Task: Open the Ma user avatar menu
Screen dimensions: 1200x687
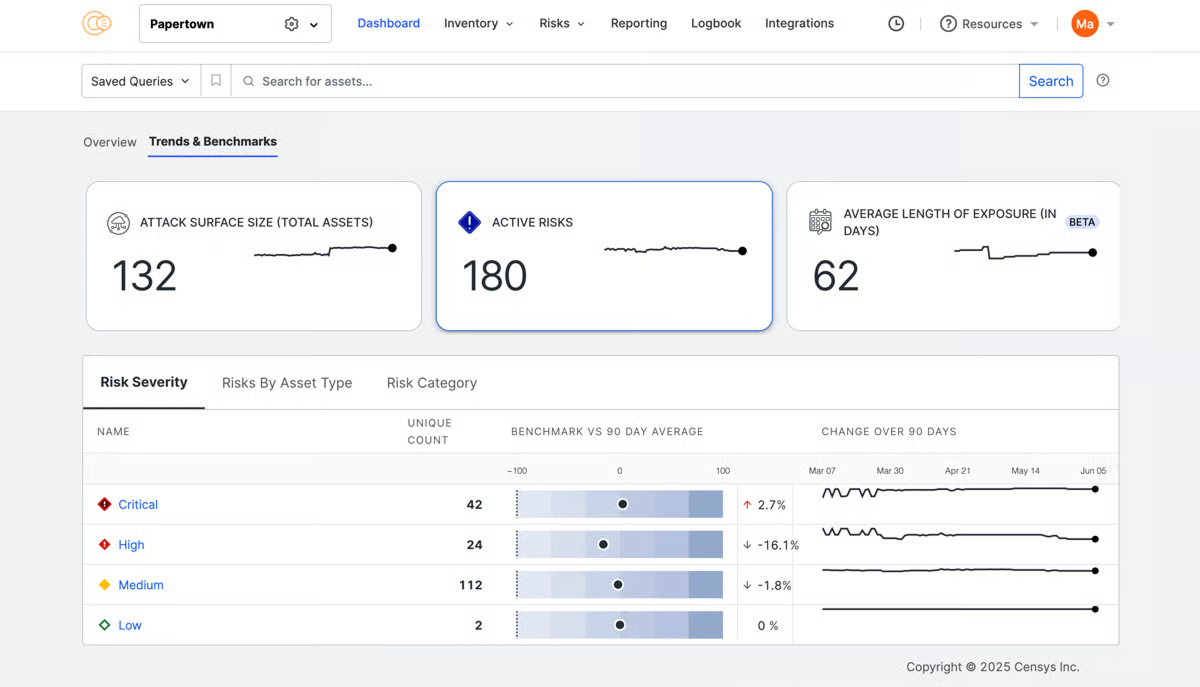Action: click(1085, 24)
